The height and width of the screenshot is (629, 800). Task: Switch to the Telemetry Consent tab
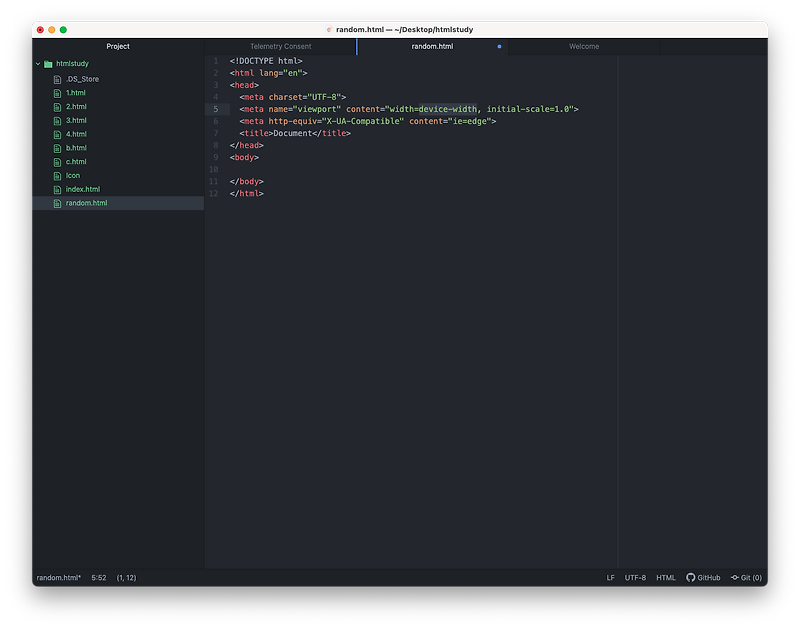tap(280, 46)
